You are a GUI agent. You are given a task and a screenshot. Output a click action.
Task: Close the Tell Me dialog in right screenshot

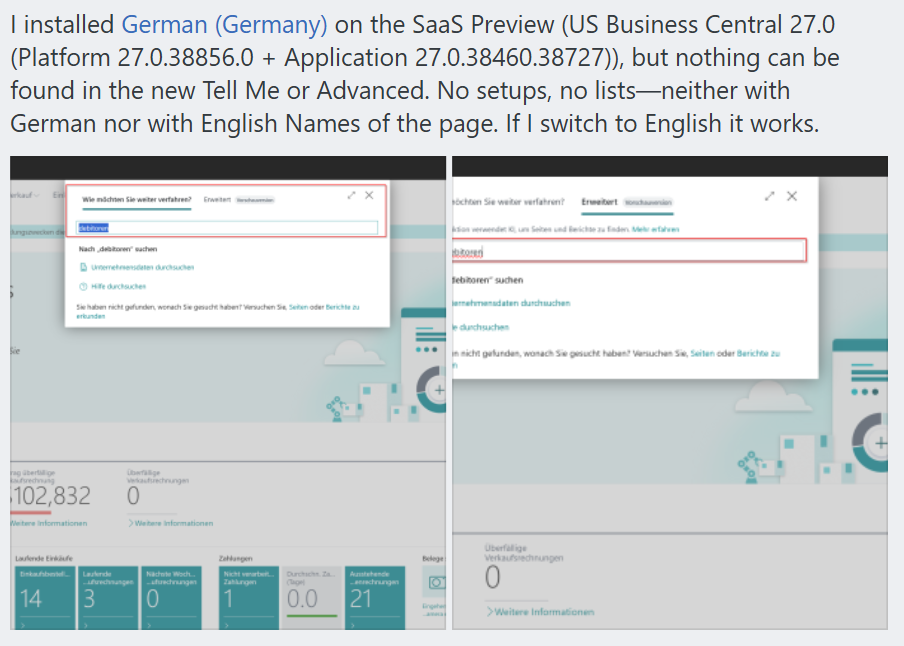coord(792,196)
